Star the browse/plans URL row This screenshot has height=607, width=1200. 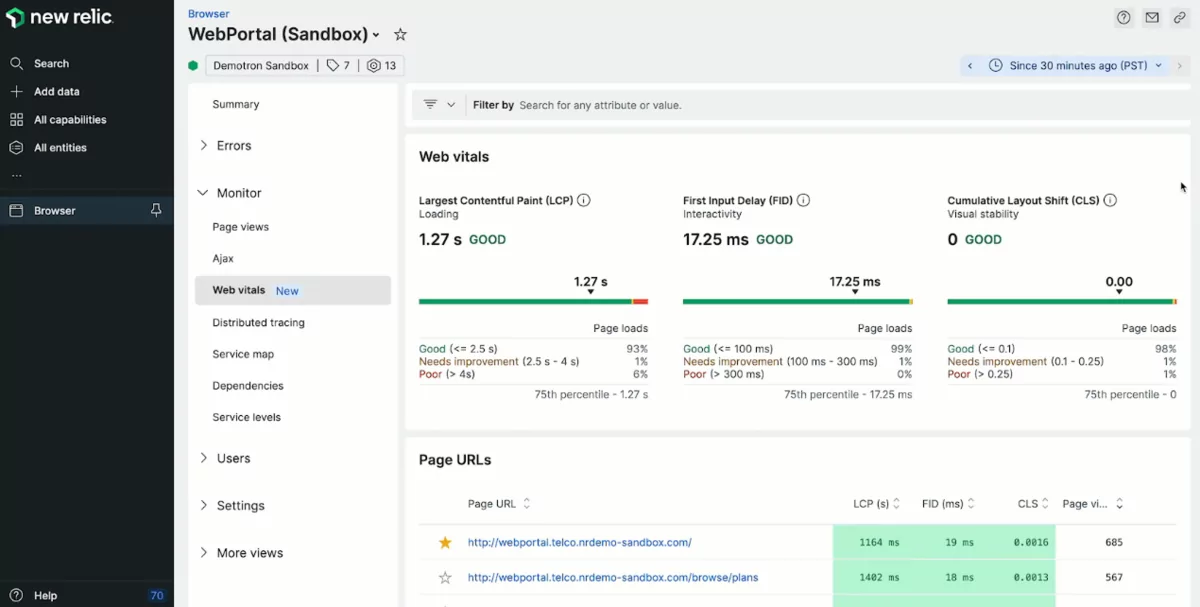point(445,577)
